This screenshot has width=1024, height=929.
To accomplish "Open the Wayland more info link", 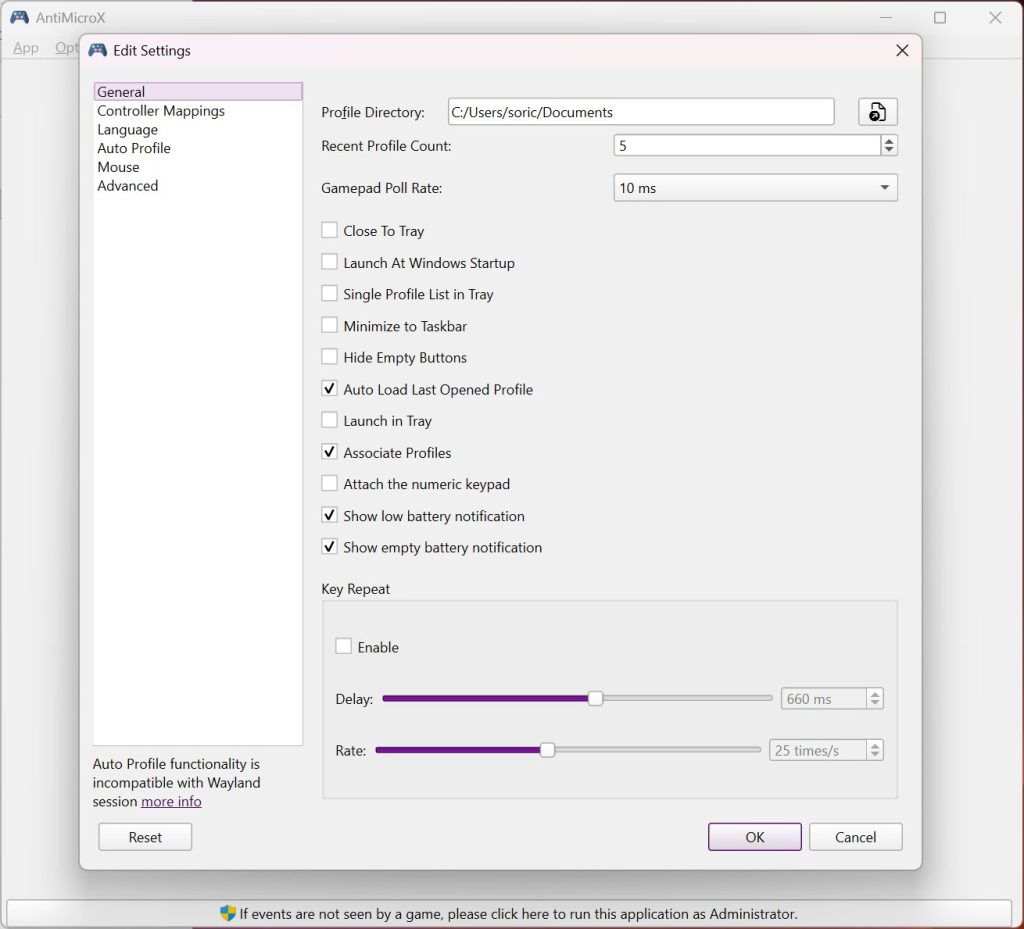I will 171,801.
